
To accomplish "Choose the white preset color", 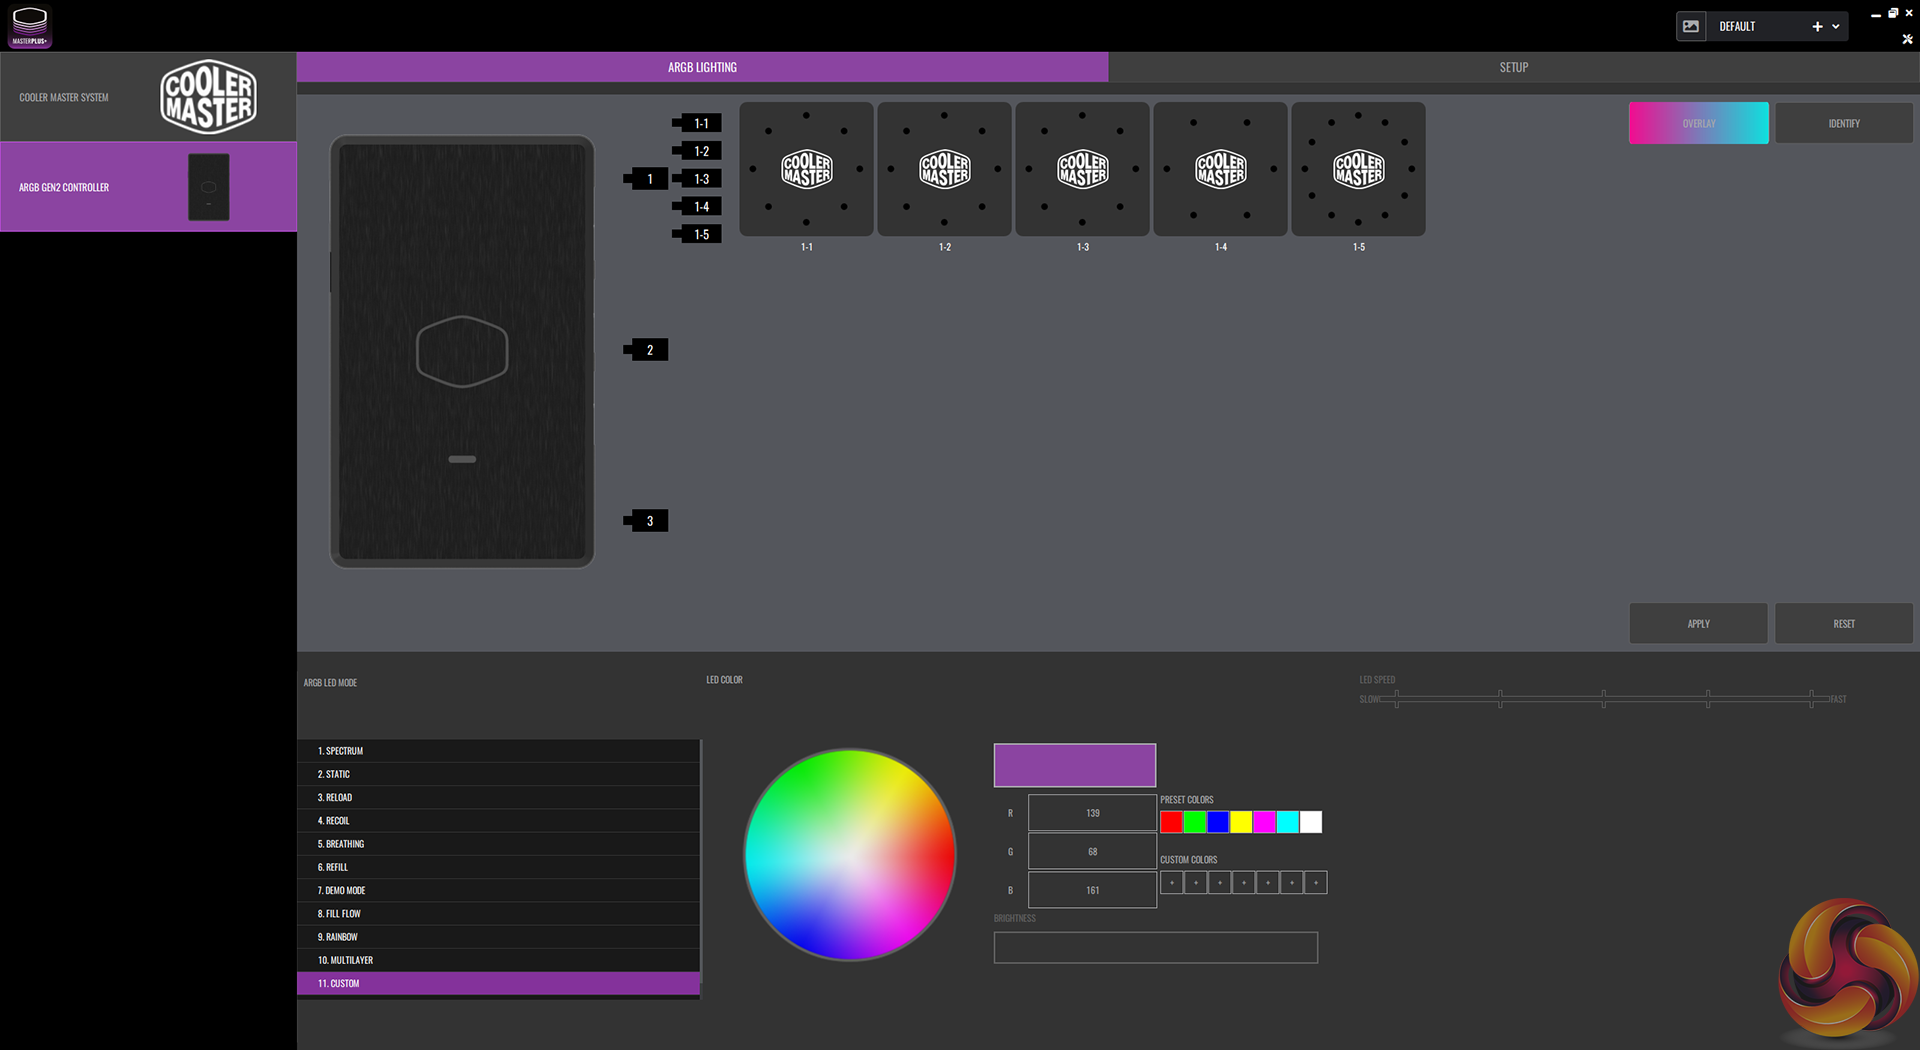I will [x=1311, y=822].
